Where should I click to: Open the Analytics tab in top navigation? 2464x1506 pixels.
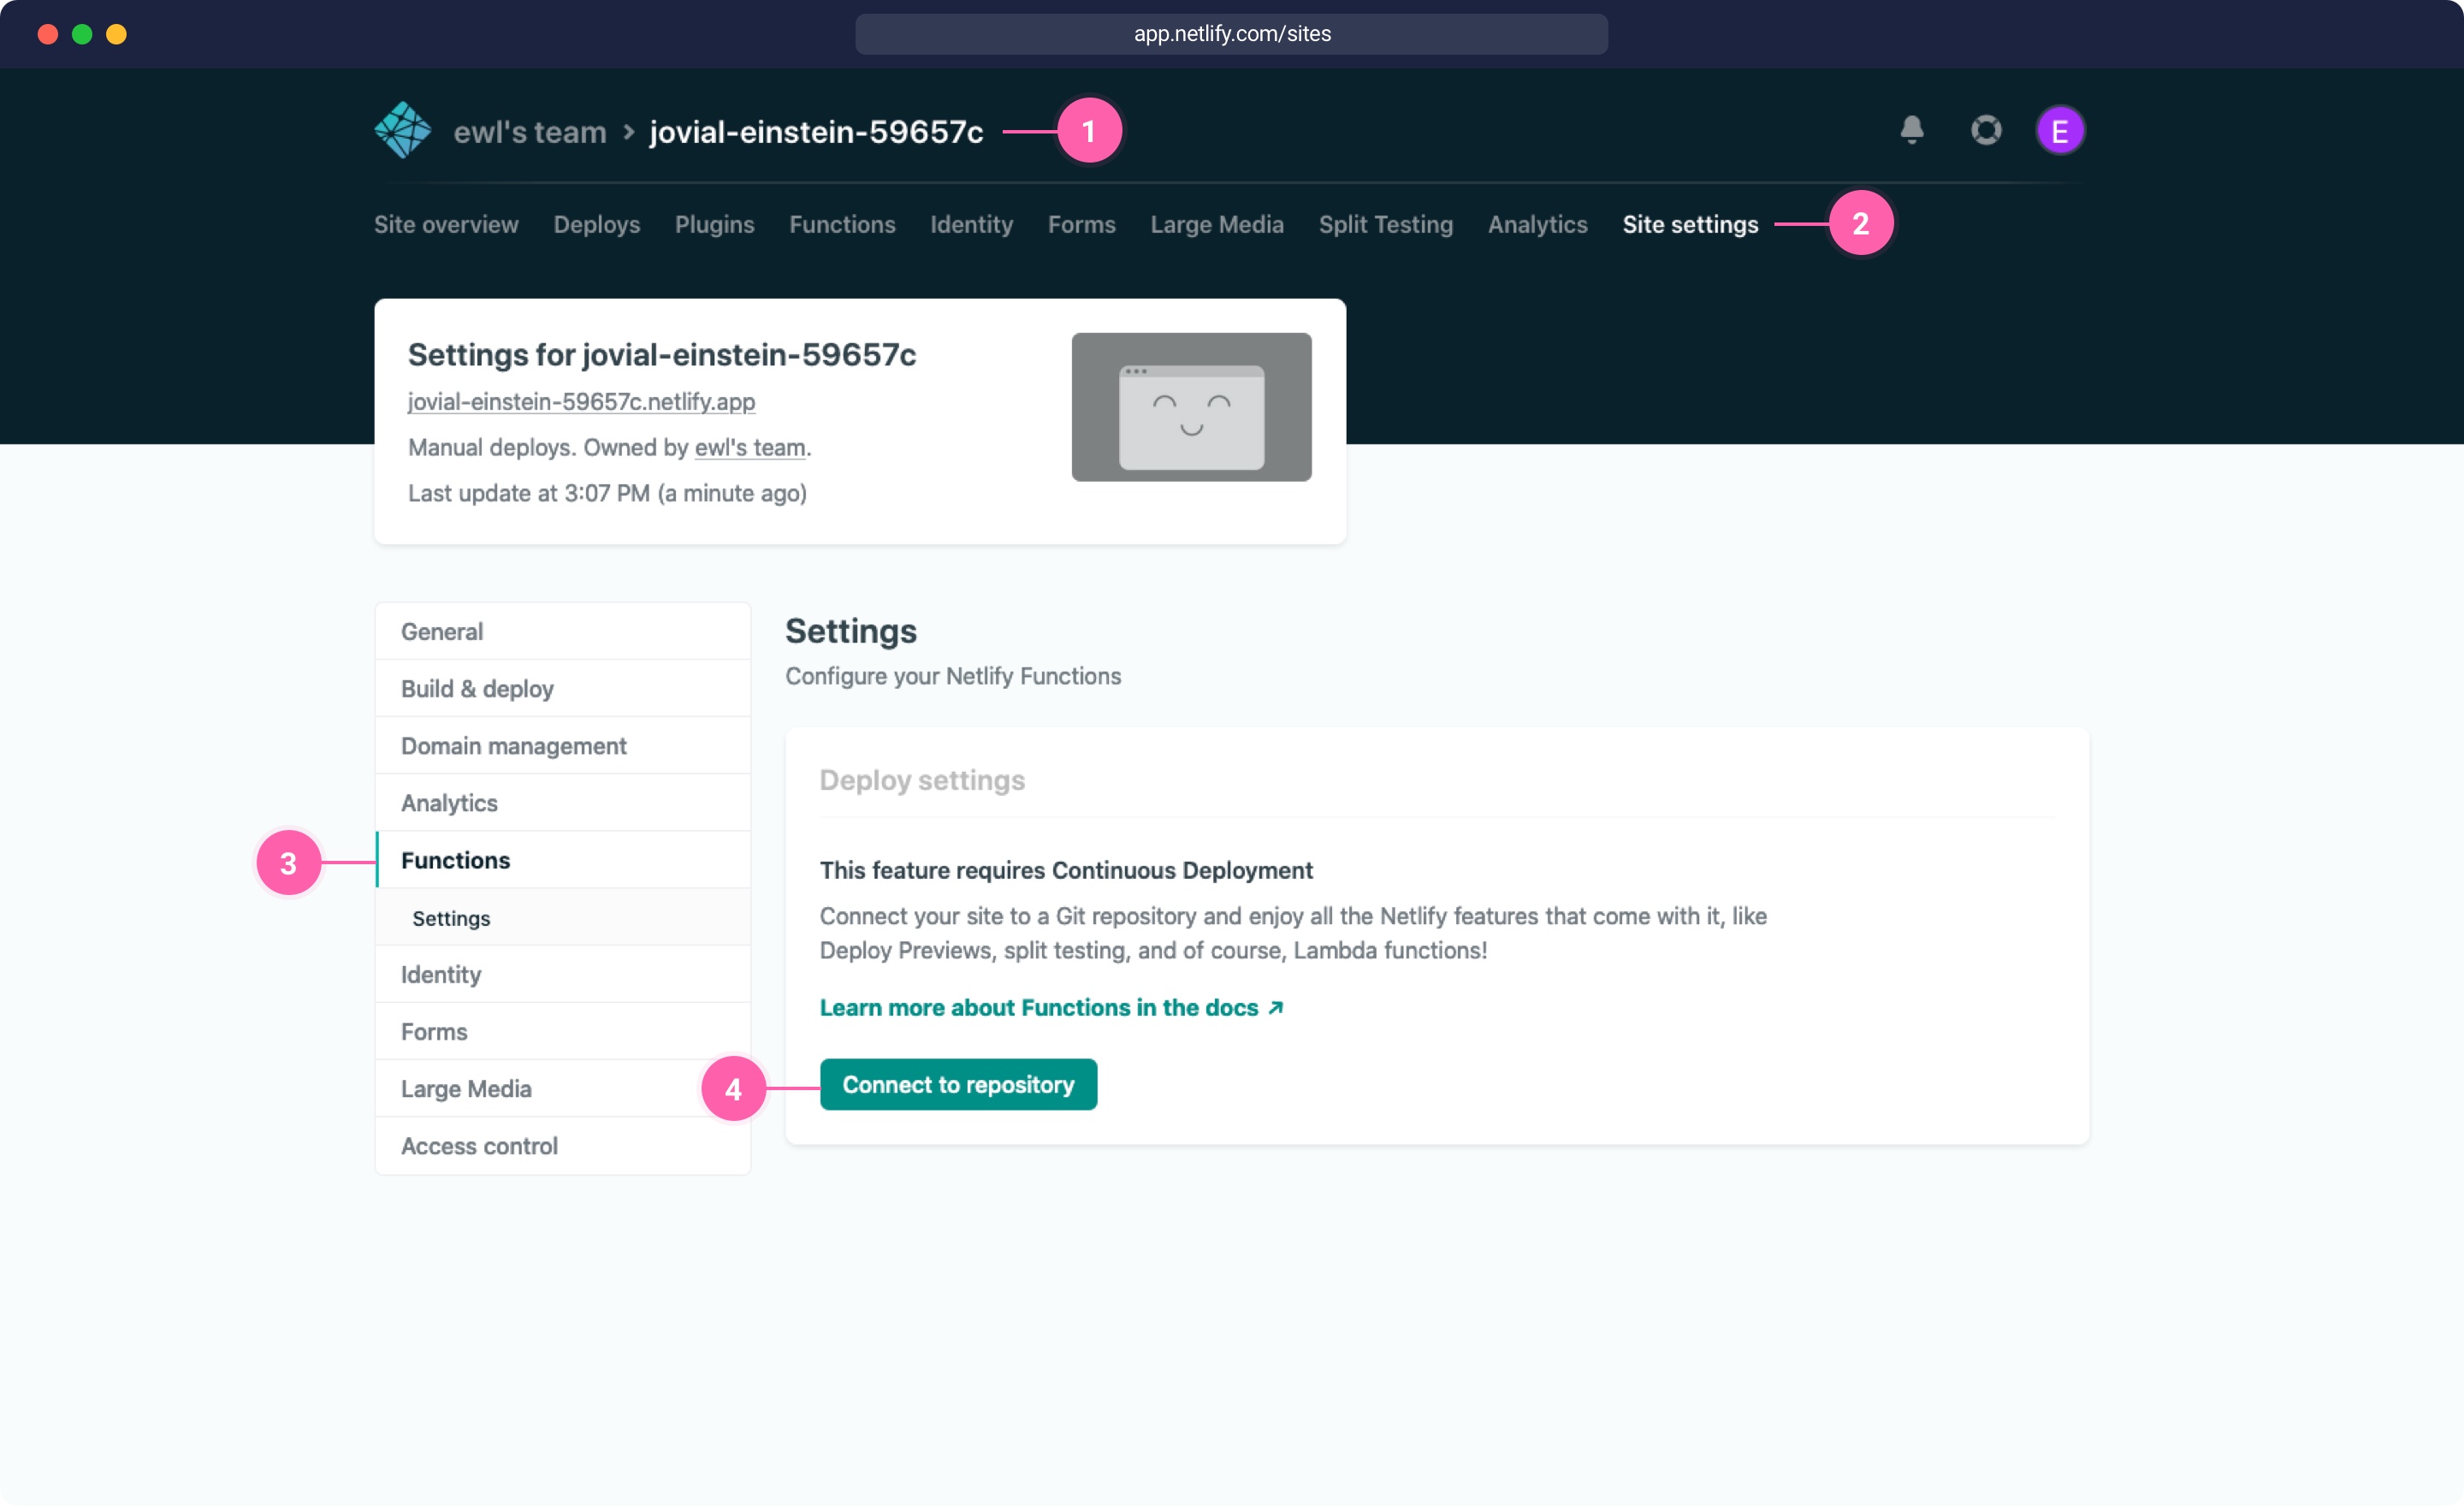(x=1537, y=224)
